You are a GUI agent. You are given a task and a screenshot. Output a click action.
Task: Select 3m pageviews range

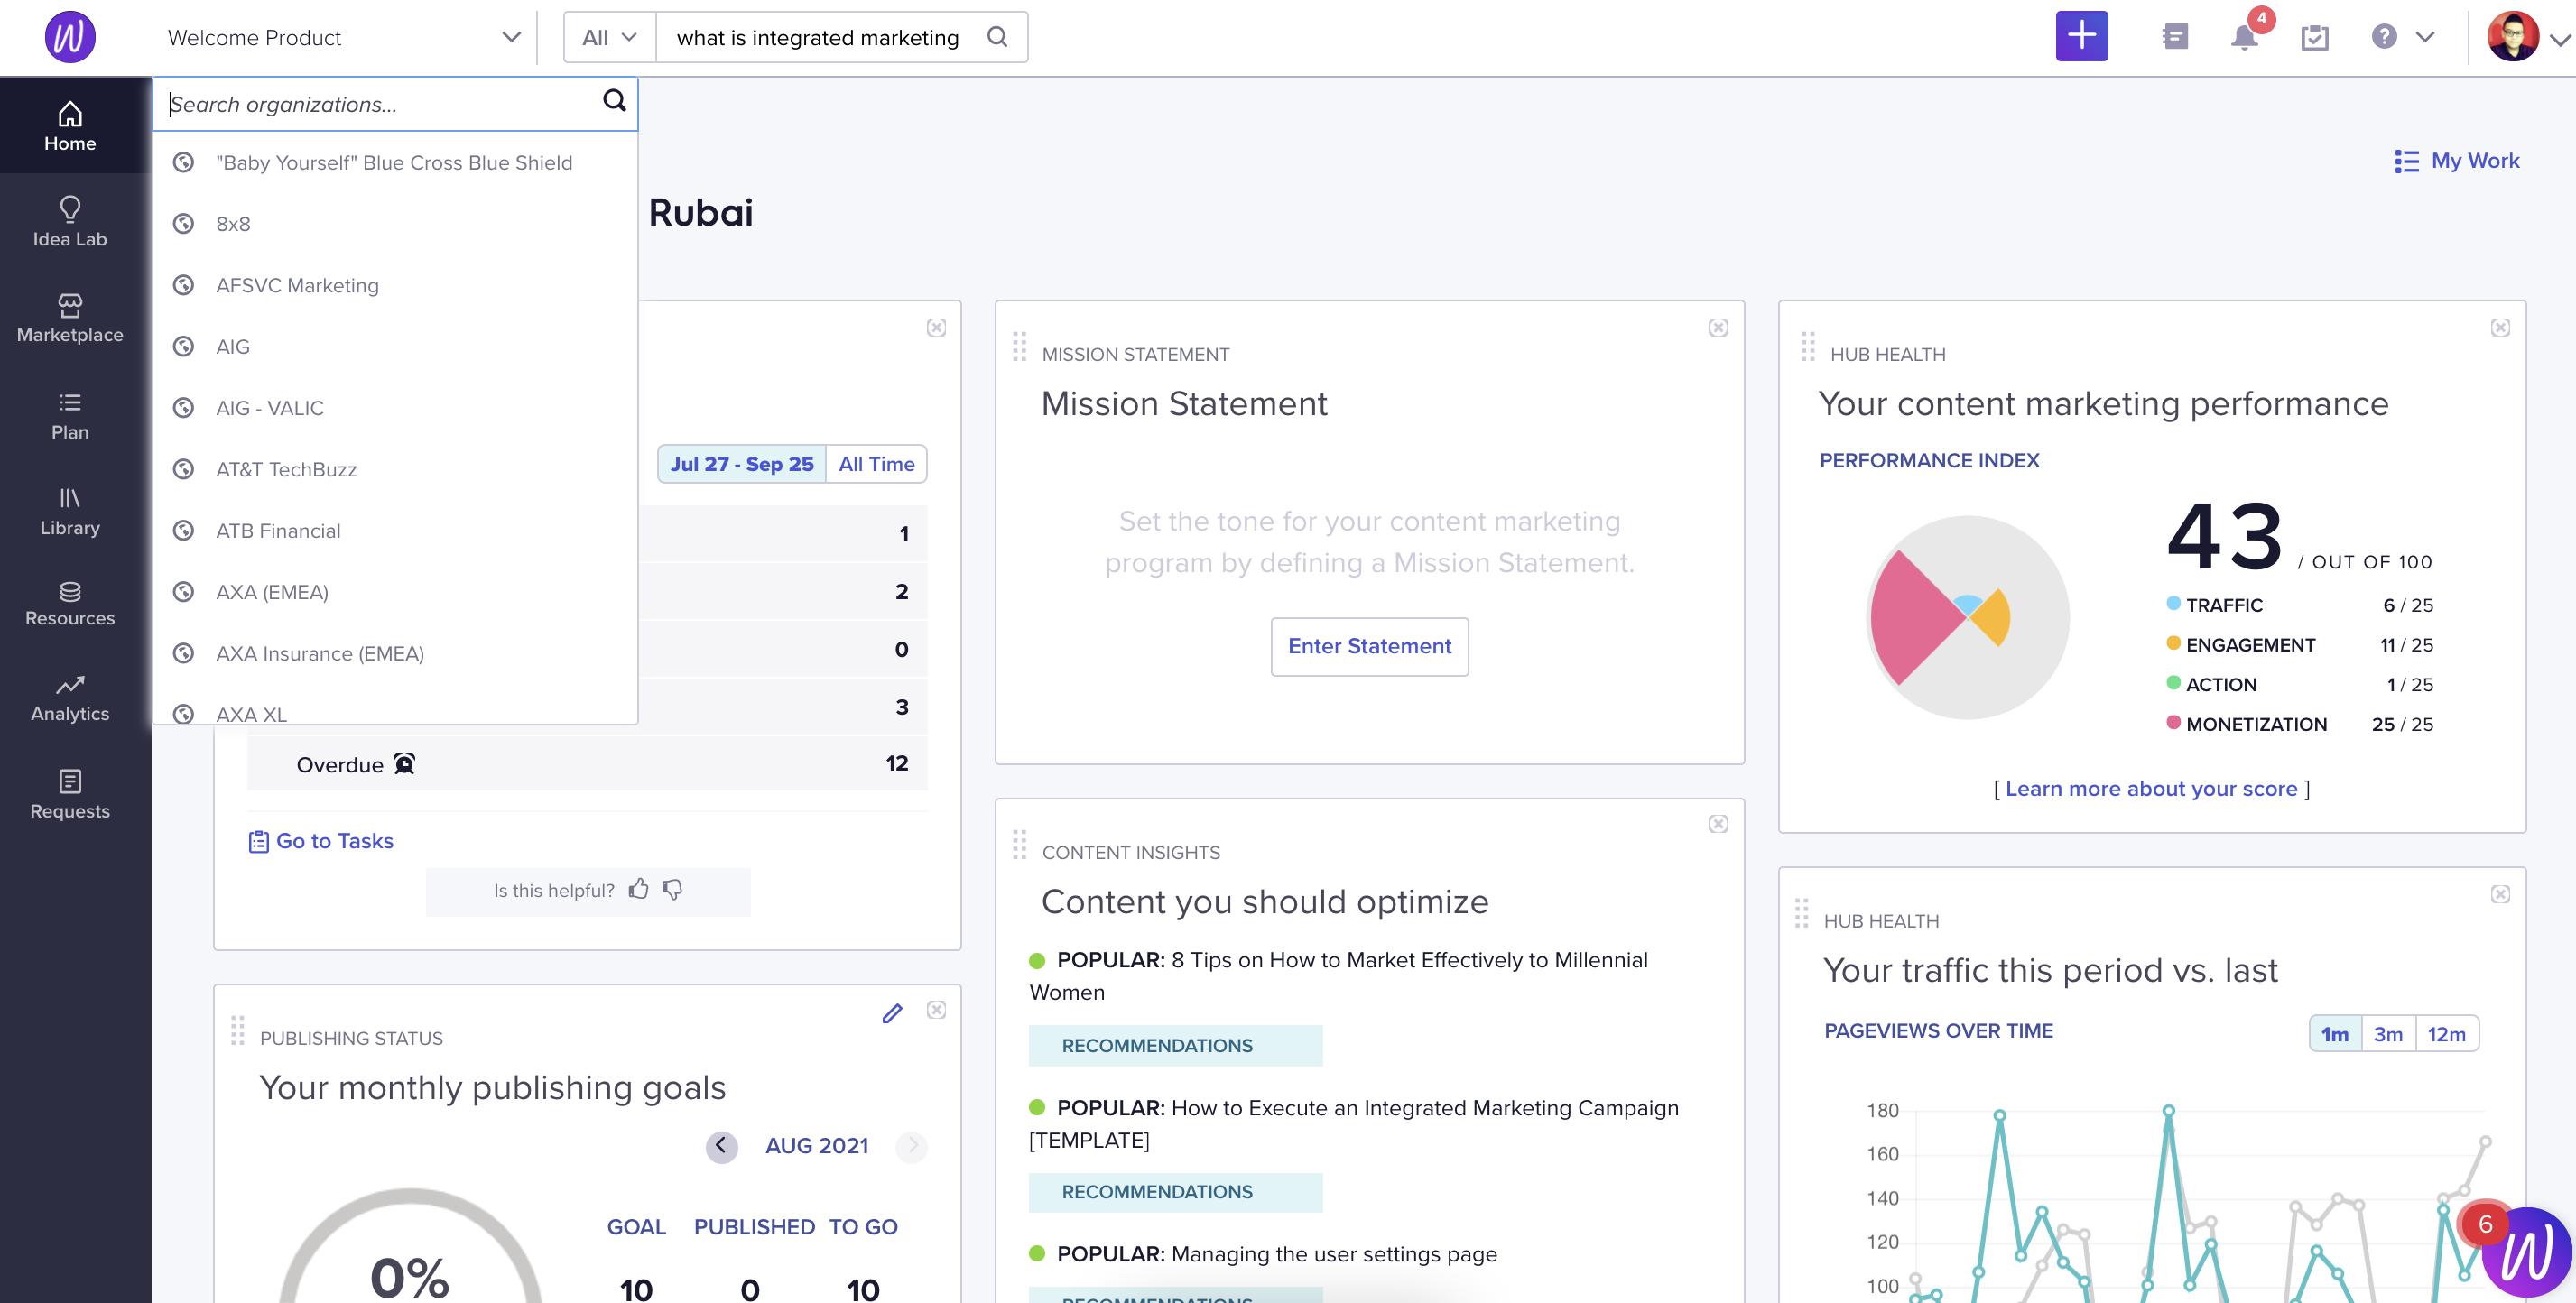click(x=2388, y=1034)
